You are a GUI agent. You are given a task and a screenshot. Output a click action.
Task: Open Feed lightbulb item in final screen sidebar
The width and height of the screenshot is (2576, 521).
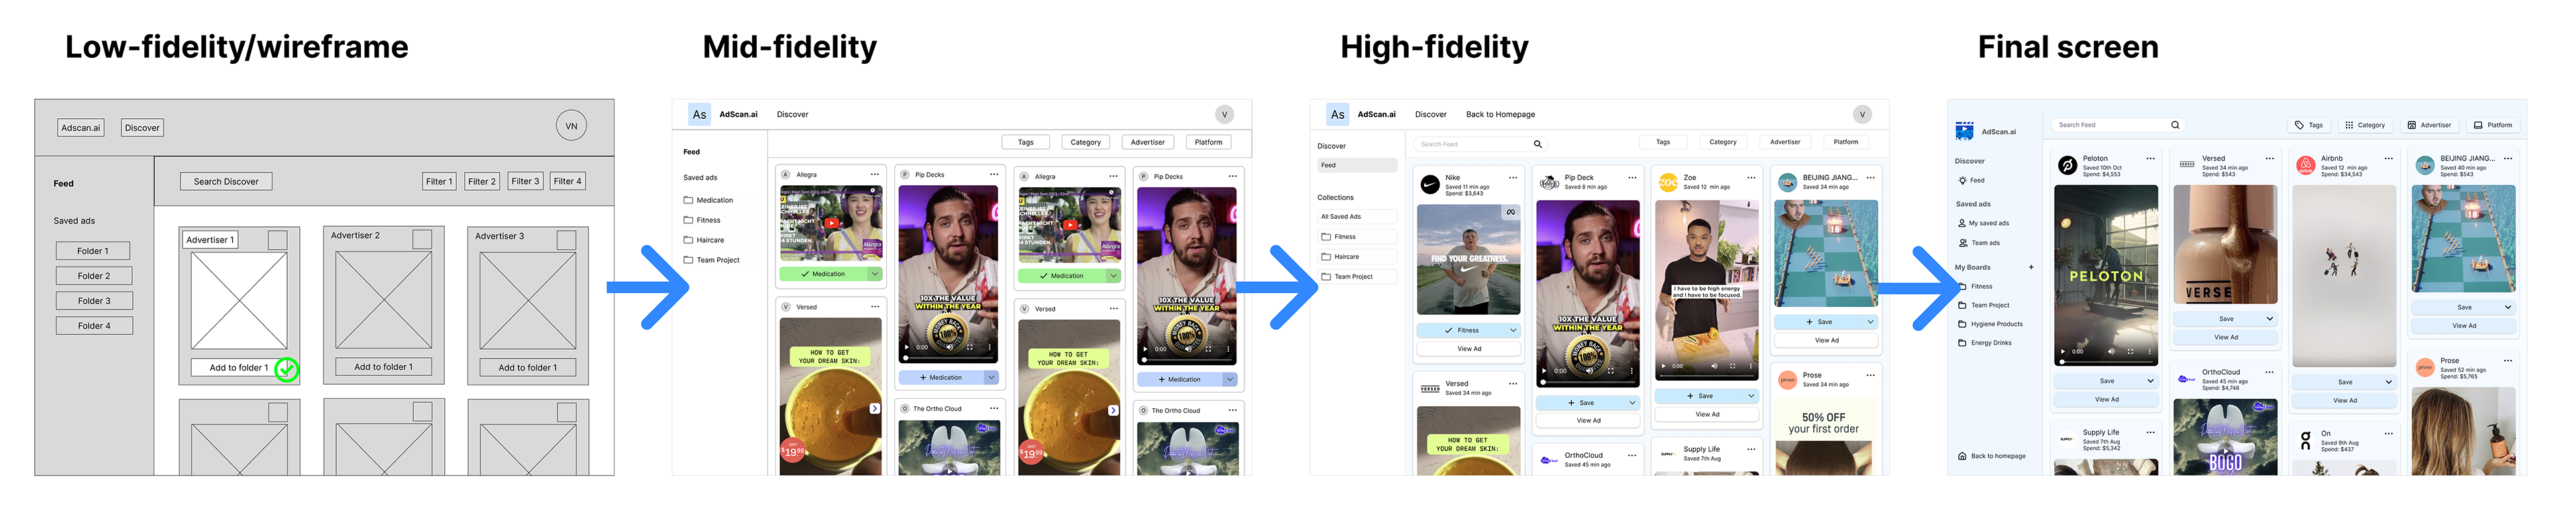pos(1971,180)
